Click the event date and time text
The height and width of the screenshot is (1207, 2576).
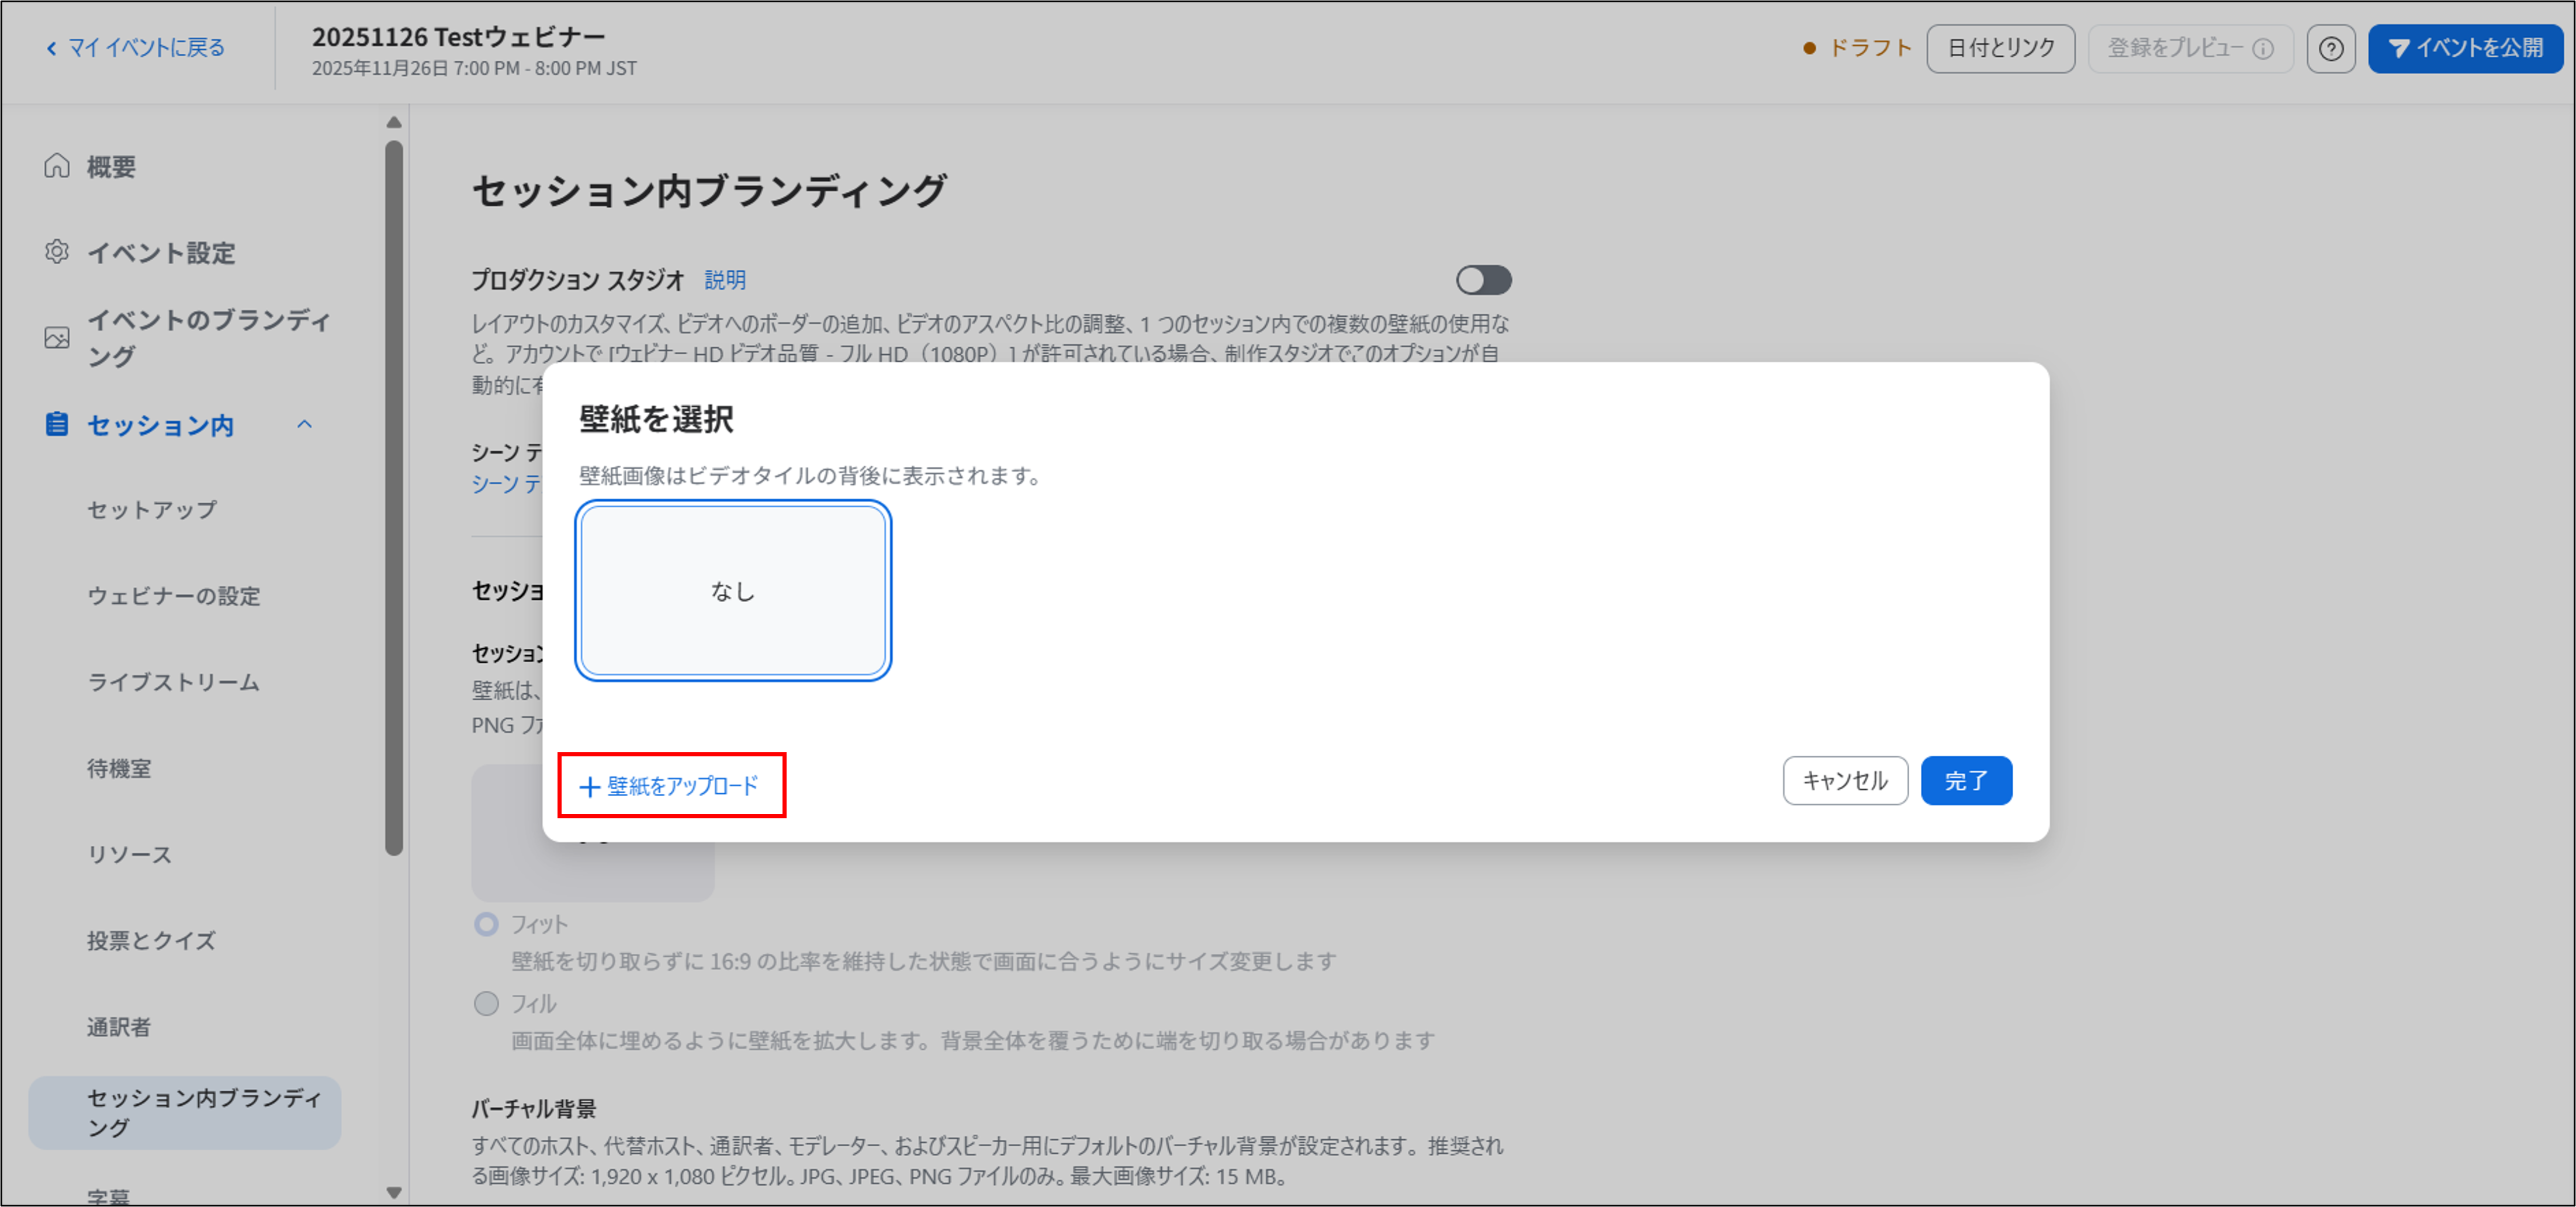point(474,68)
